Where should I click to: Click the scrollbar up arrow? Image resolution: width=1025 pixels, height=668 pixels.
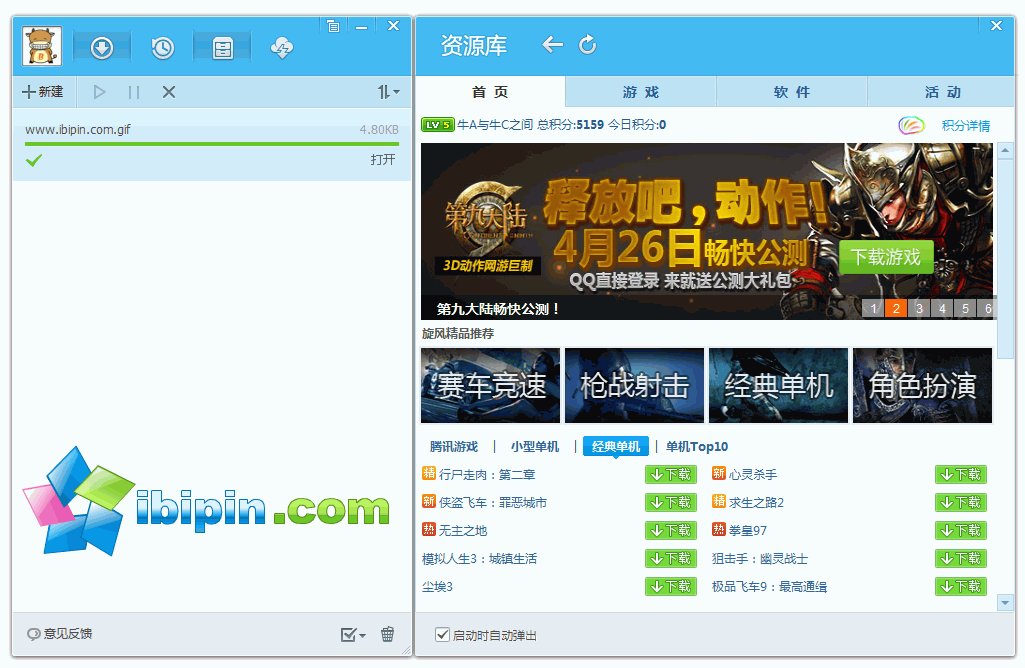(1005, 151)
